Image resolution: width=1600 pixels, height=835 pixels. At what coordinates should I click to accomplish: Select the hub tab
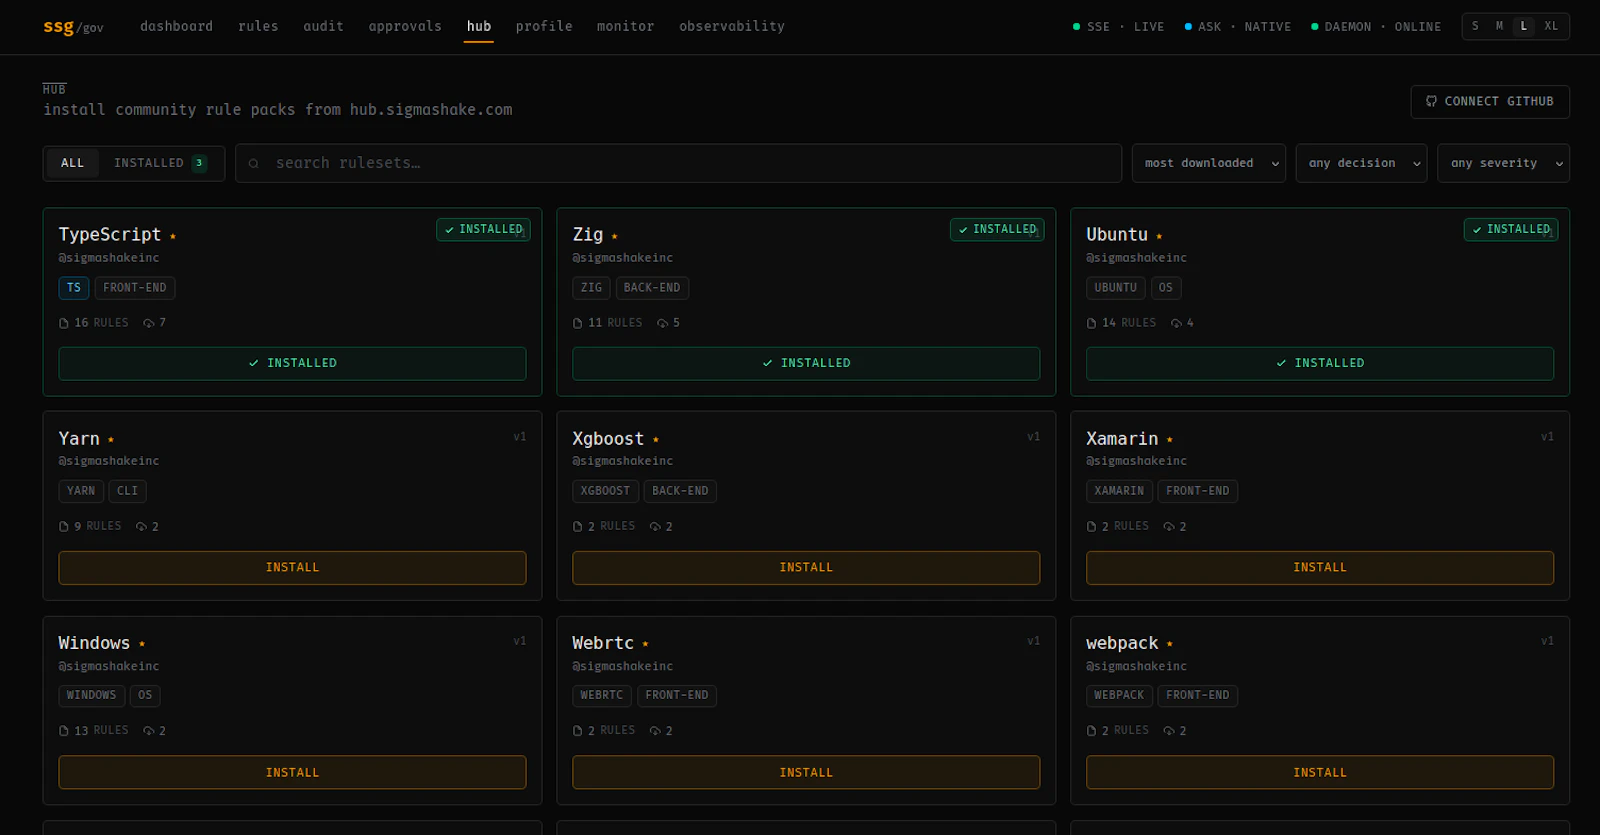(x=479, y=27)
